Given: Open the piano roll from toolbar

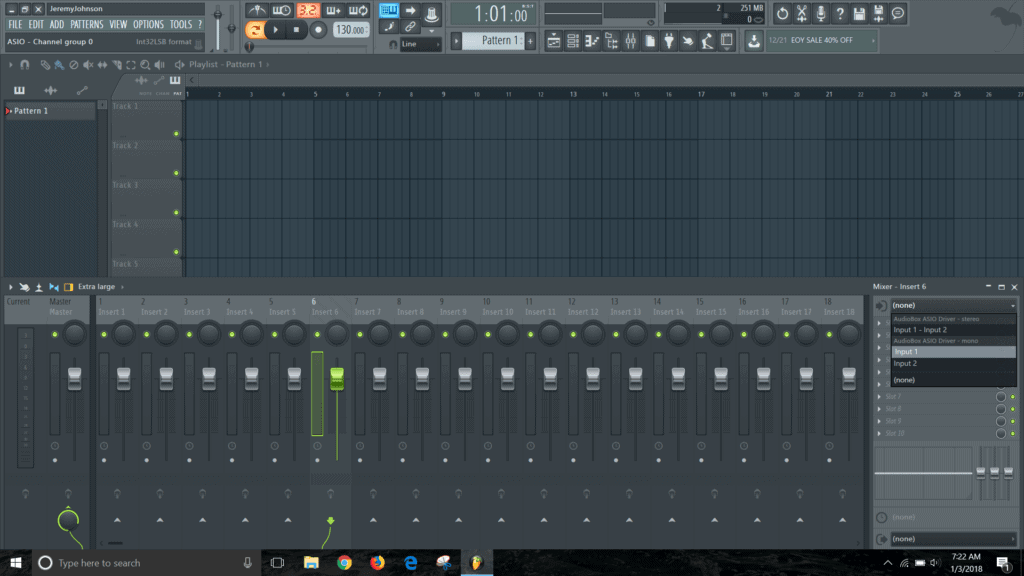Looking at the screenshot, I should [x=591, y=41].
